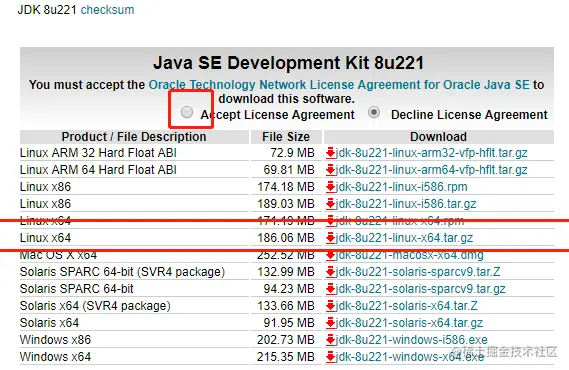Click the 174.18 MB file size cell
The width and height of the screenshot is (569, 370).
pos(286,187)
